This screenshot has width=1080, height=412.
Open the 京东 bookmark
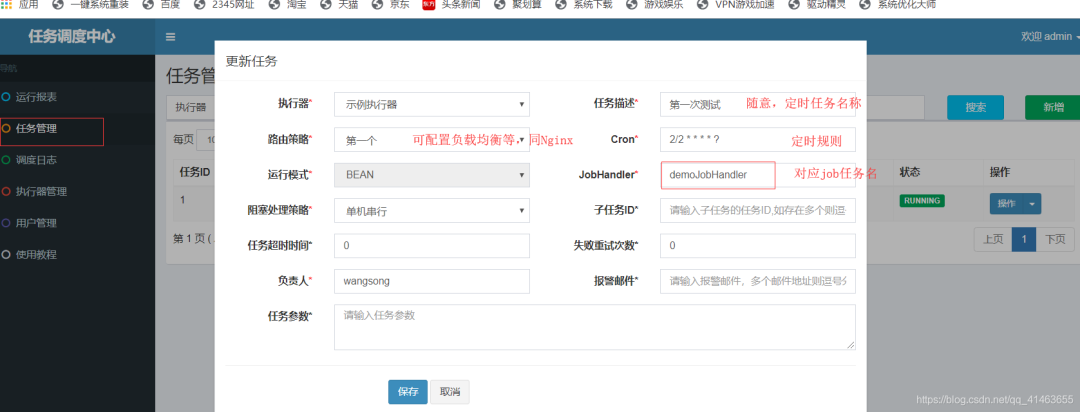391,5
